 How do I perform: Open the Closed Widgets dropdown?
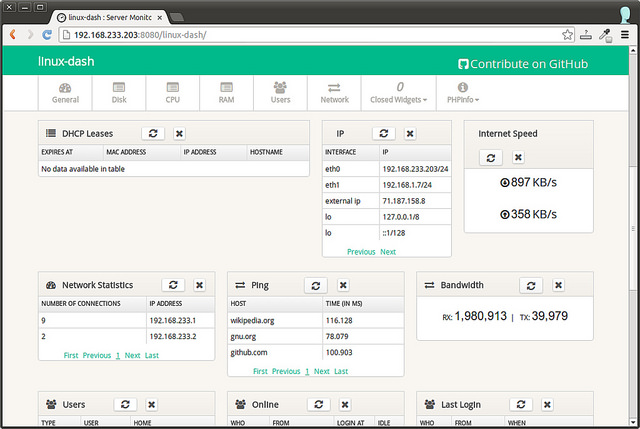pyautogui.click(x=399, y=93)
